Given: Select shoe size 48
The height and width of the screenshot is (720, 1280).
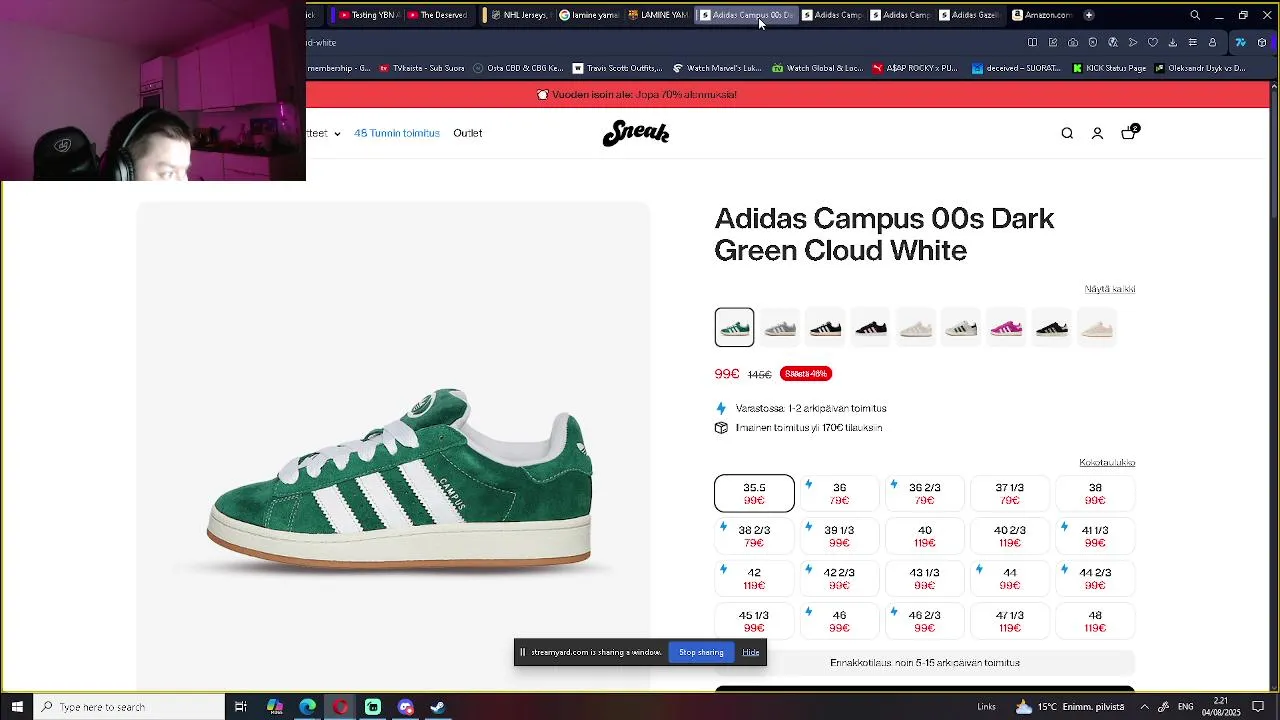Looking at the screenshot, I should click(x=1095, y=621).
